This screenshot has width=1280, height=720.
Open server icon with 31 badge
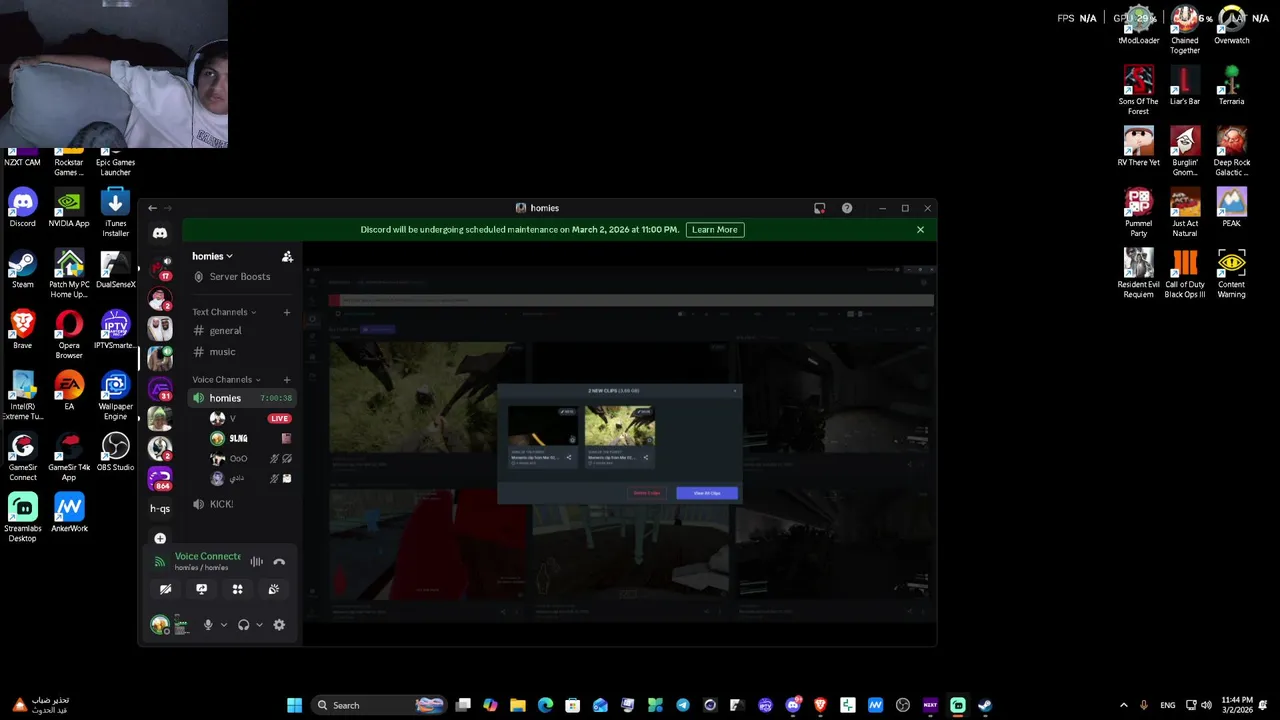coord(160,388)
